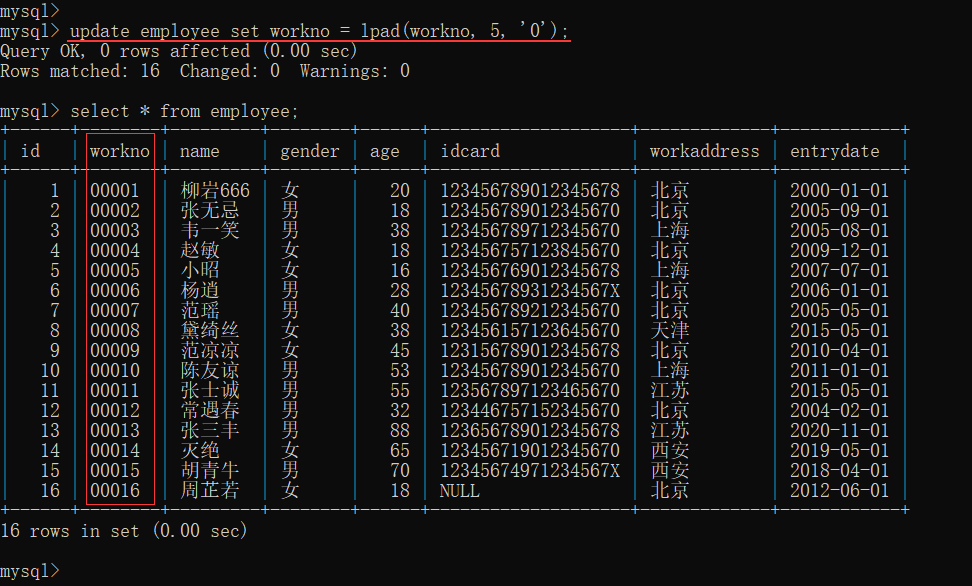
Task: Click idcard 12345678931234567X
Action: click(x=530, y=290)
